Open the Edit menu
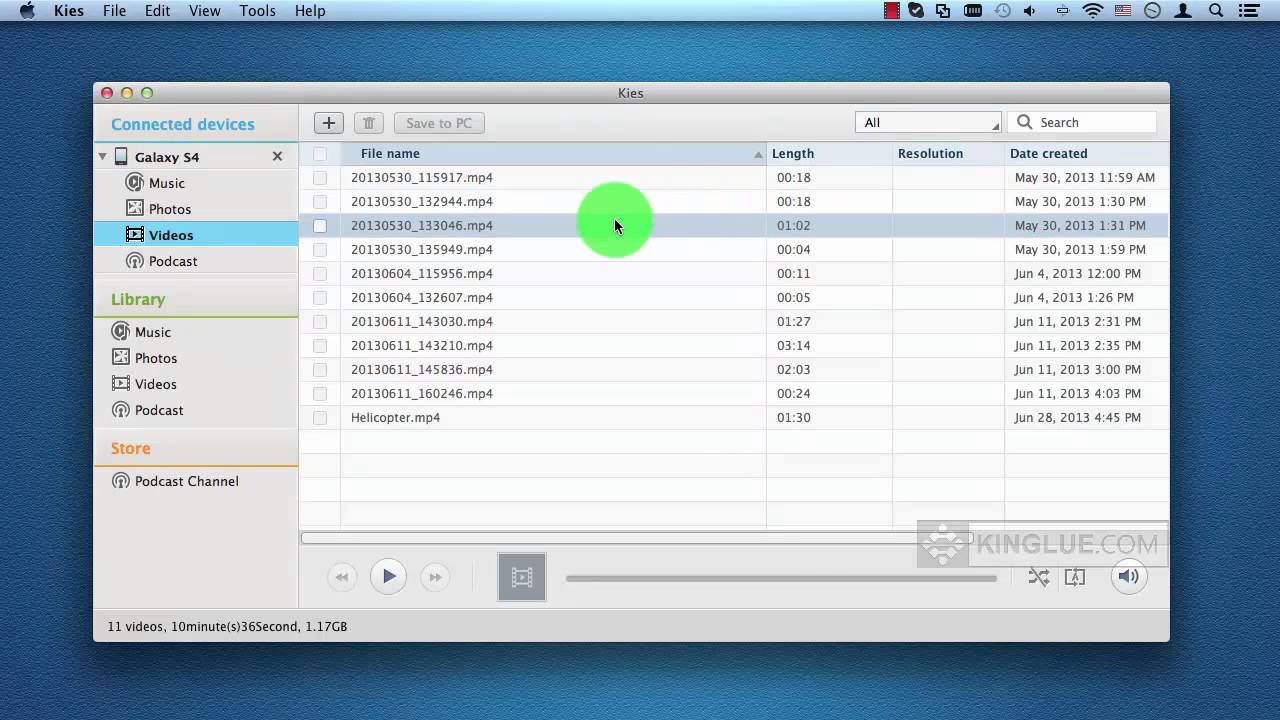The width and height of the screenshot is (1280, 720). [157, 11]
